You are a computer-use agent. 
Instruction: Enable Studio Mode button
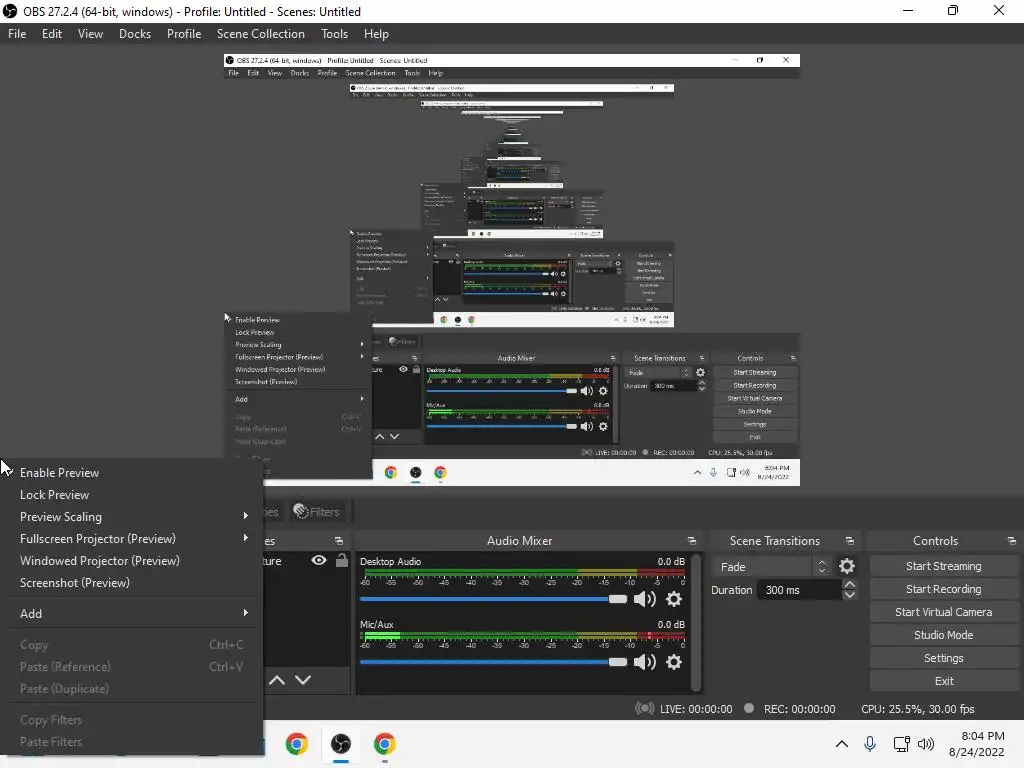pos(944,635)
